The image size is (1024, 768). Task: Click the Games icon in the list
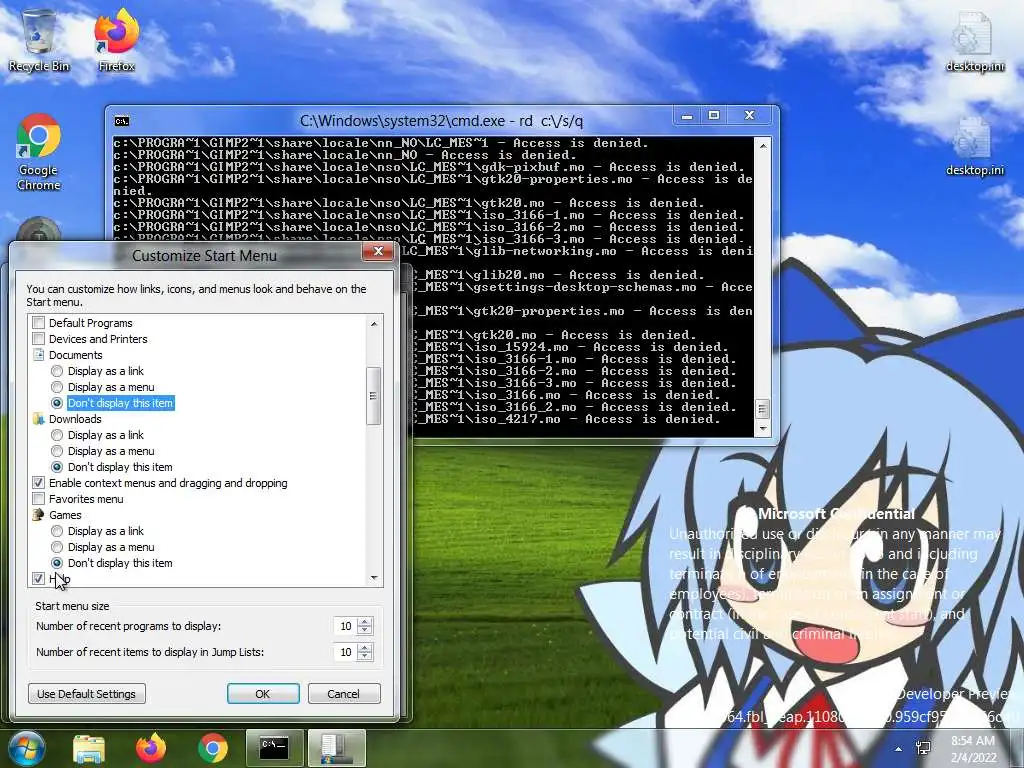click(39, 515)
